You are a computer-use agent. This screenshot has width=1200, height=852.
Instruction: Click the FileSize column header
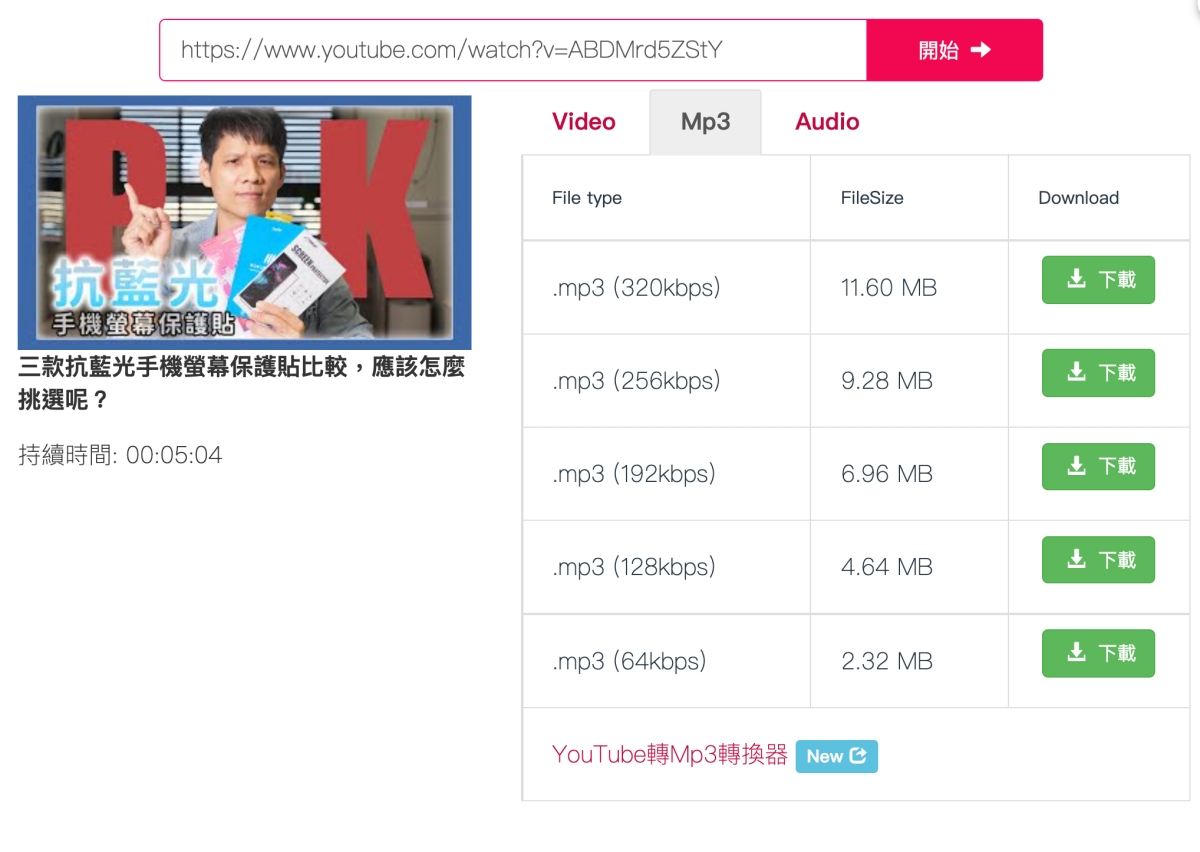(x=872, y=198)
